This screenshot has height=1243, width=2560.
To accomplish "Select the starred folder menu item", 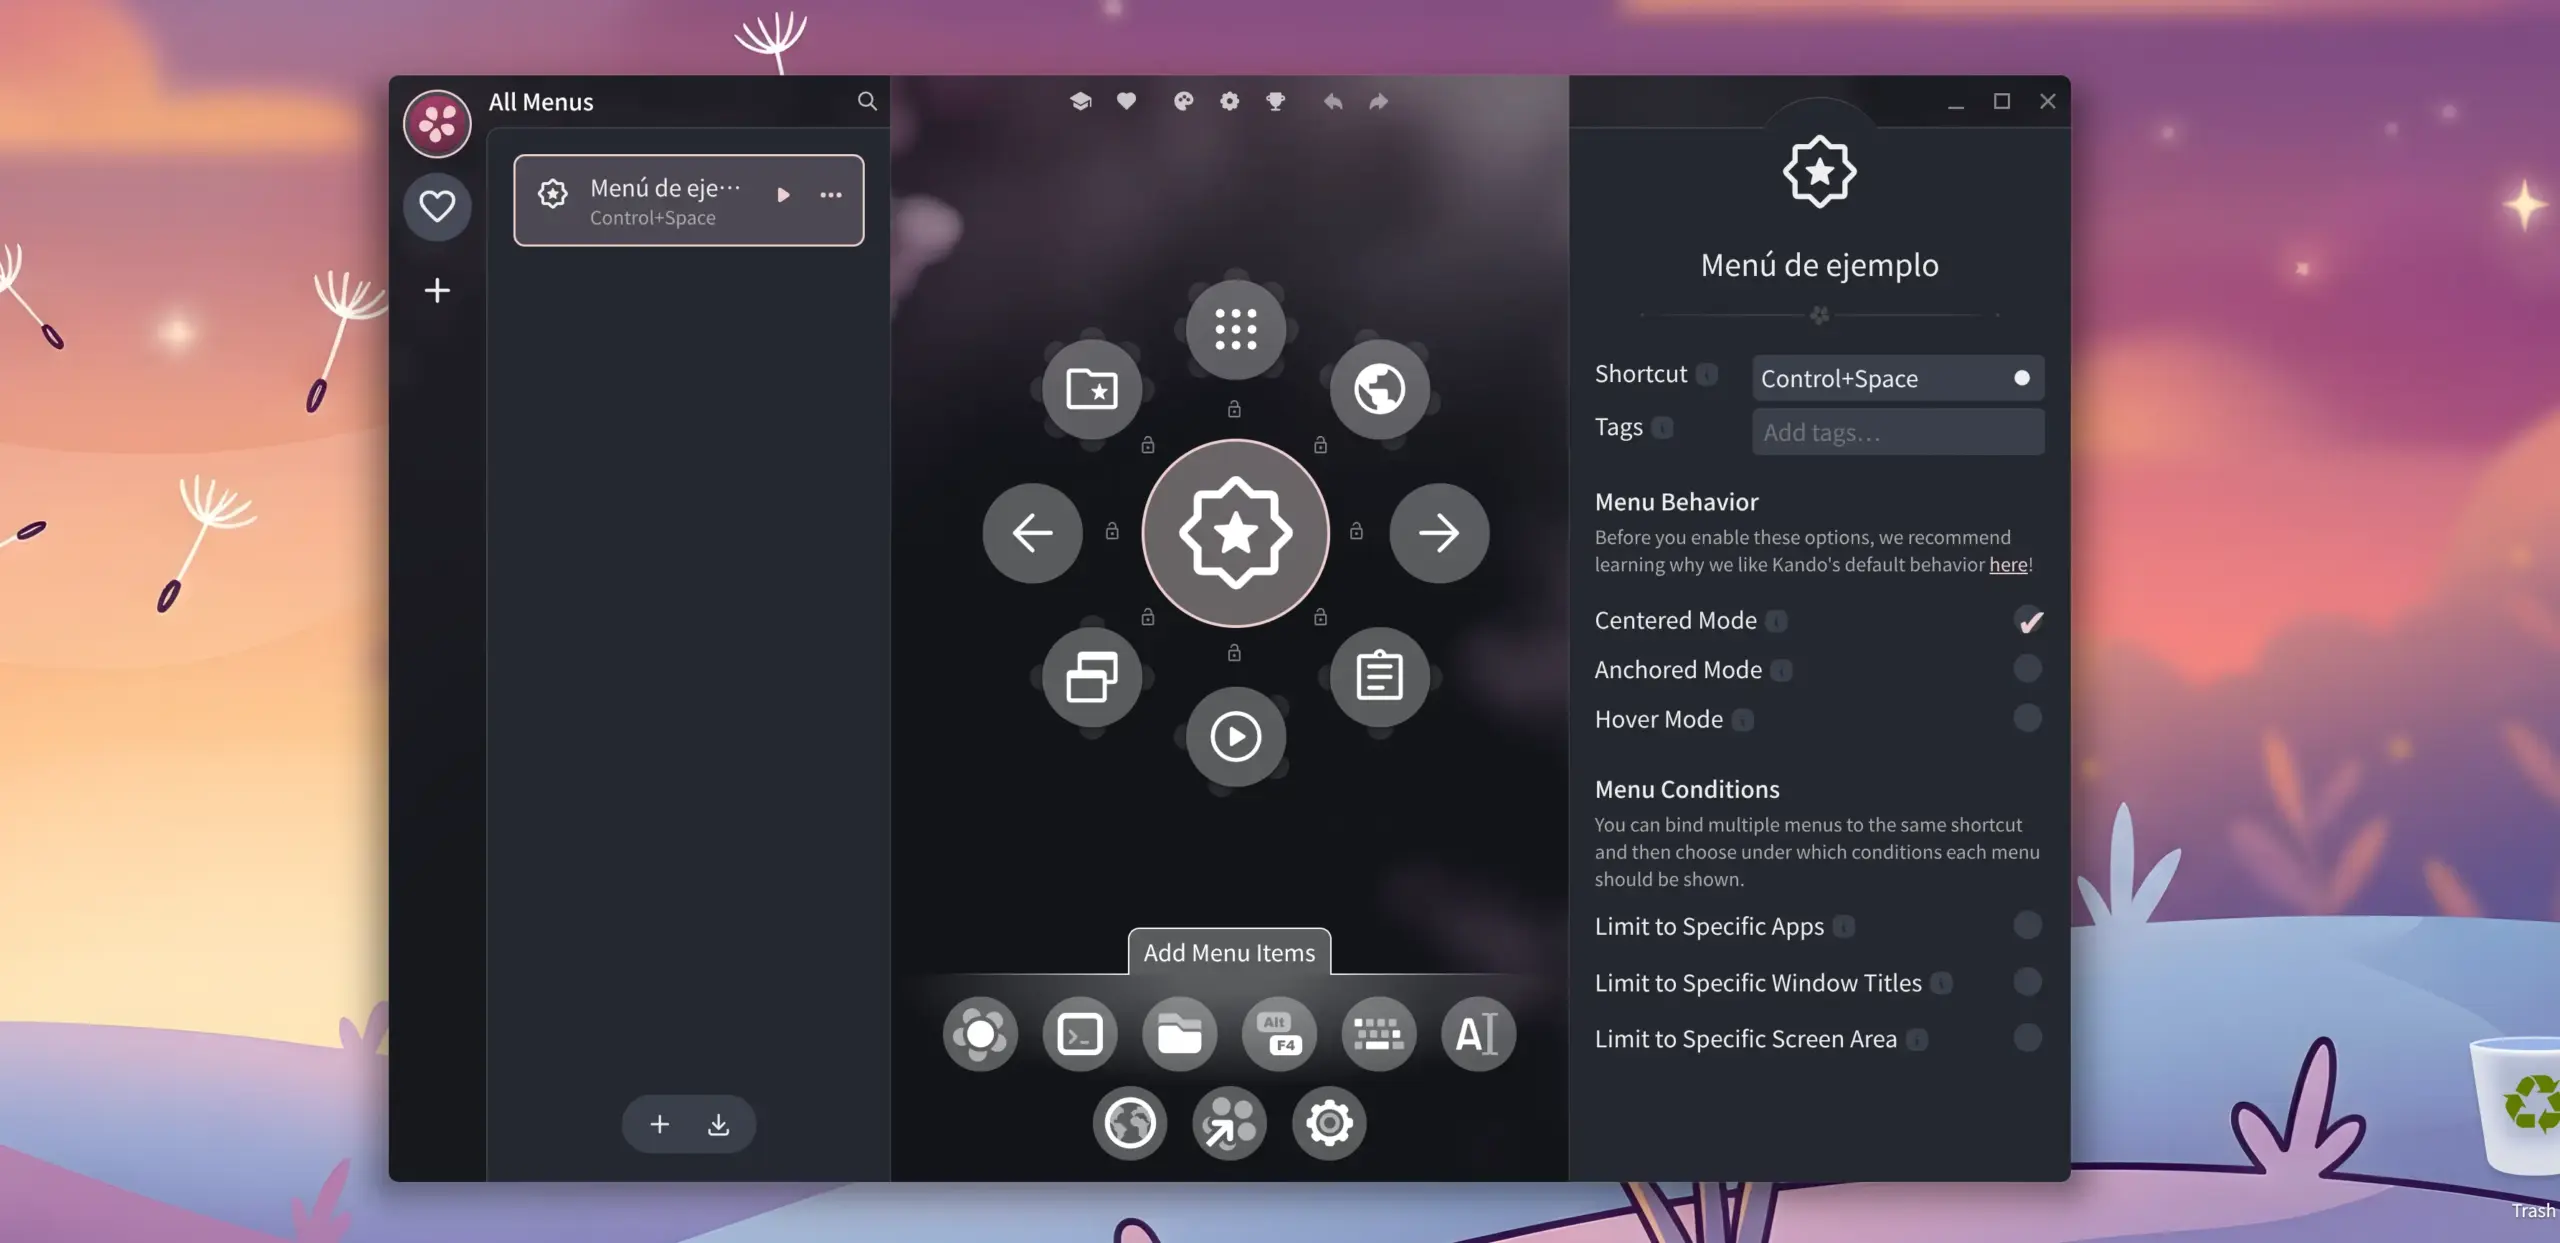I will [x=1092, y=388].
